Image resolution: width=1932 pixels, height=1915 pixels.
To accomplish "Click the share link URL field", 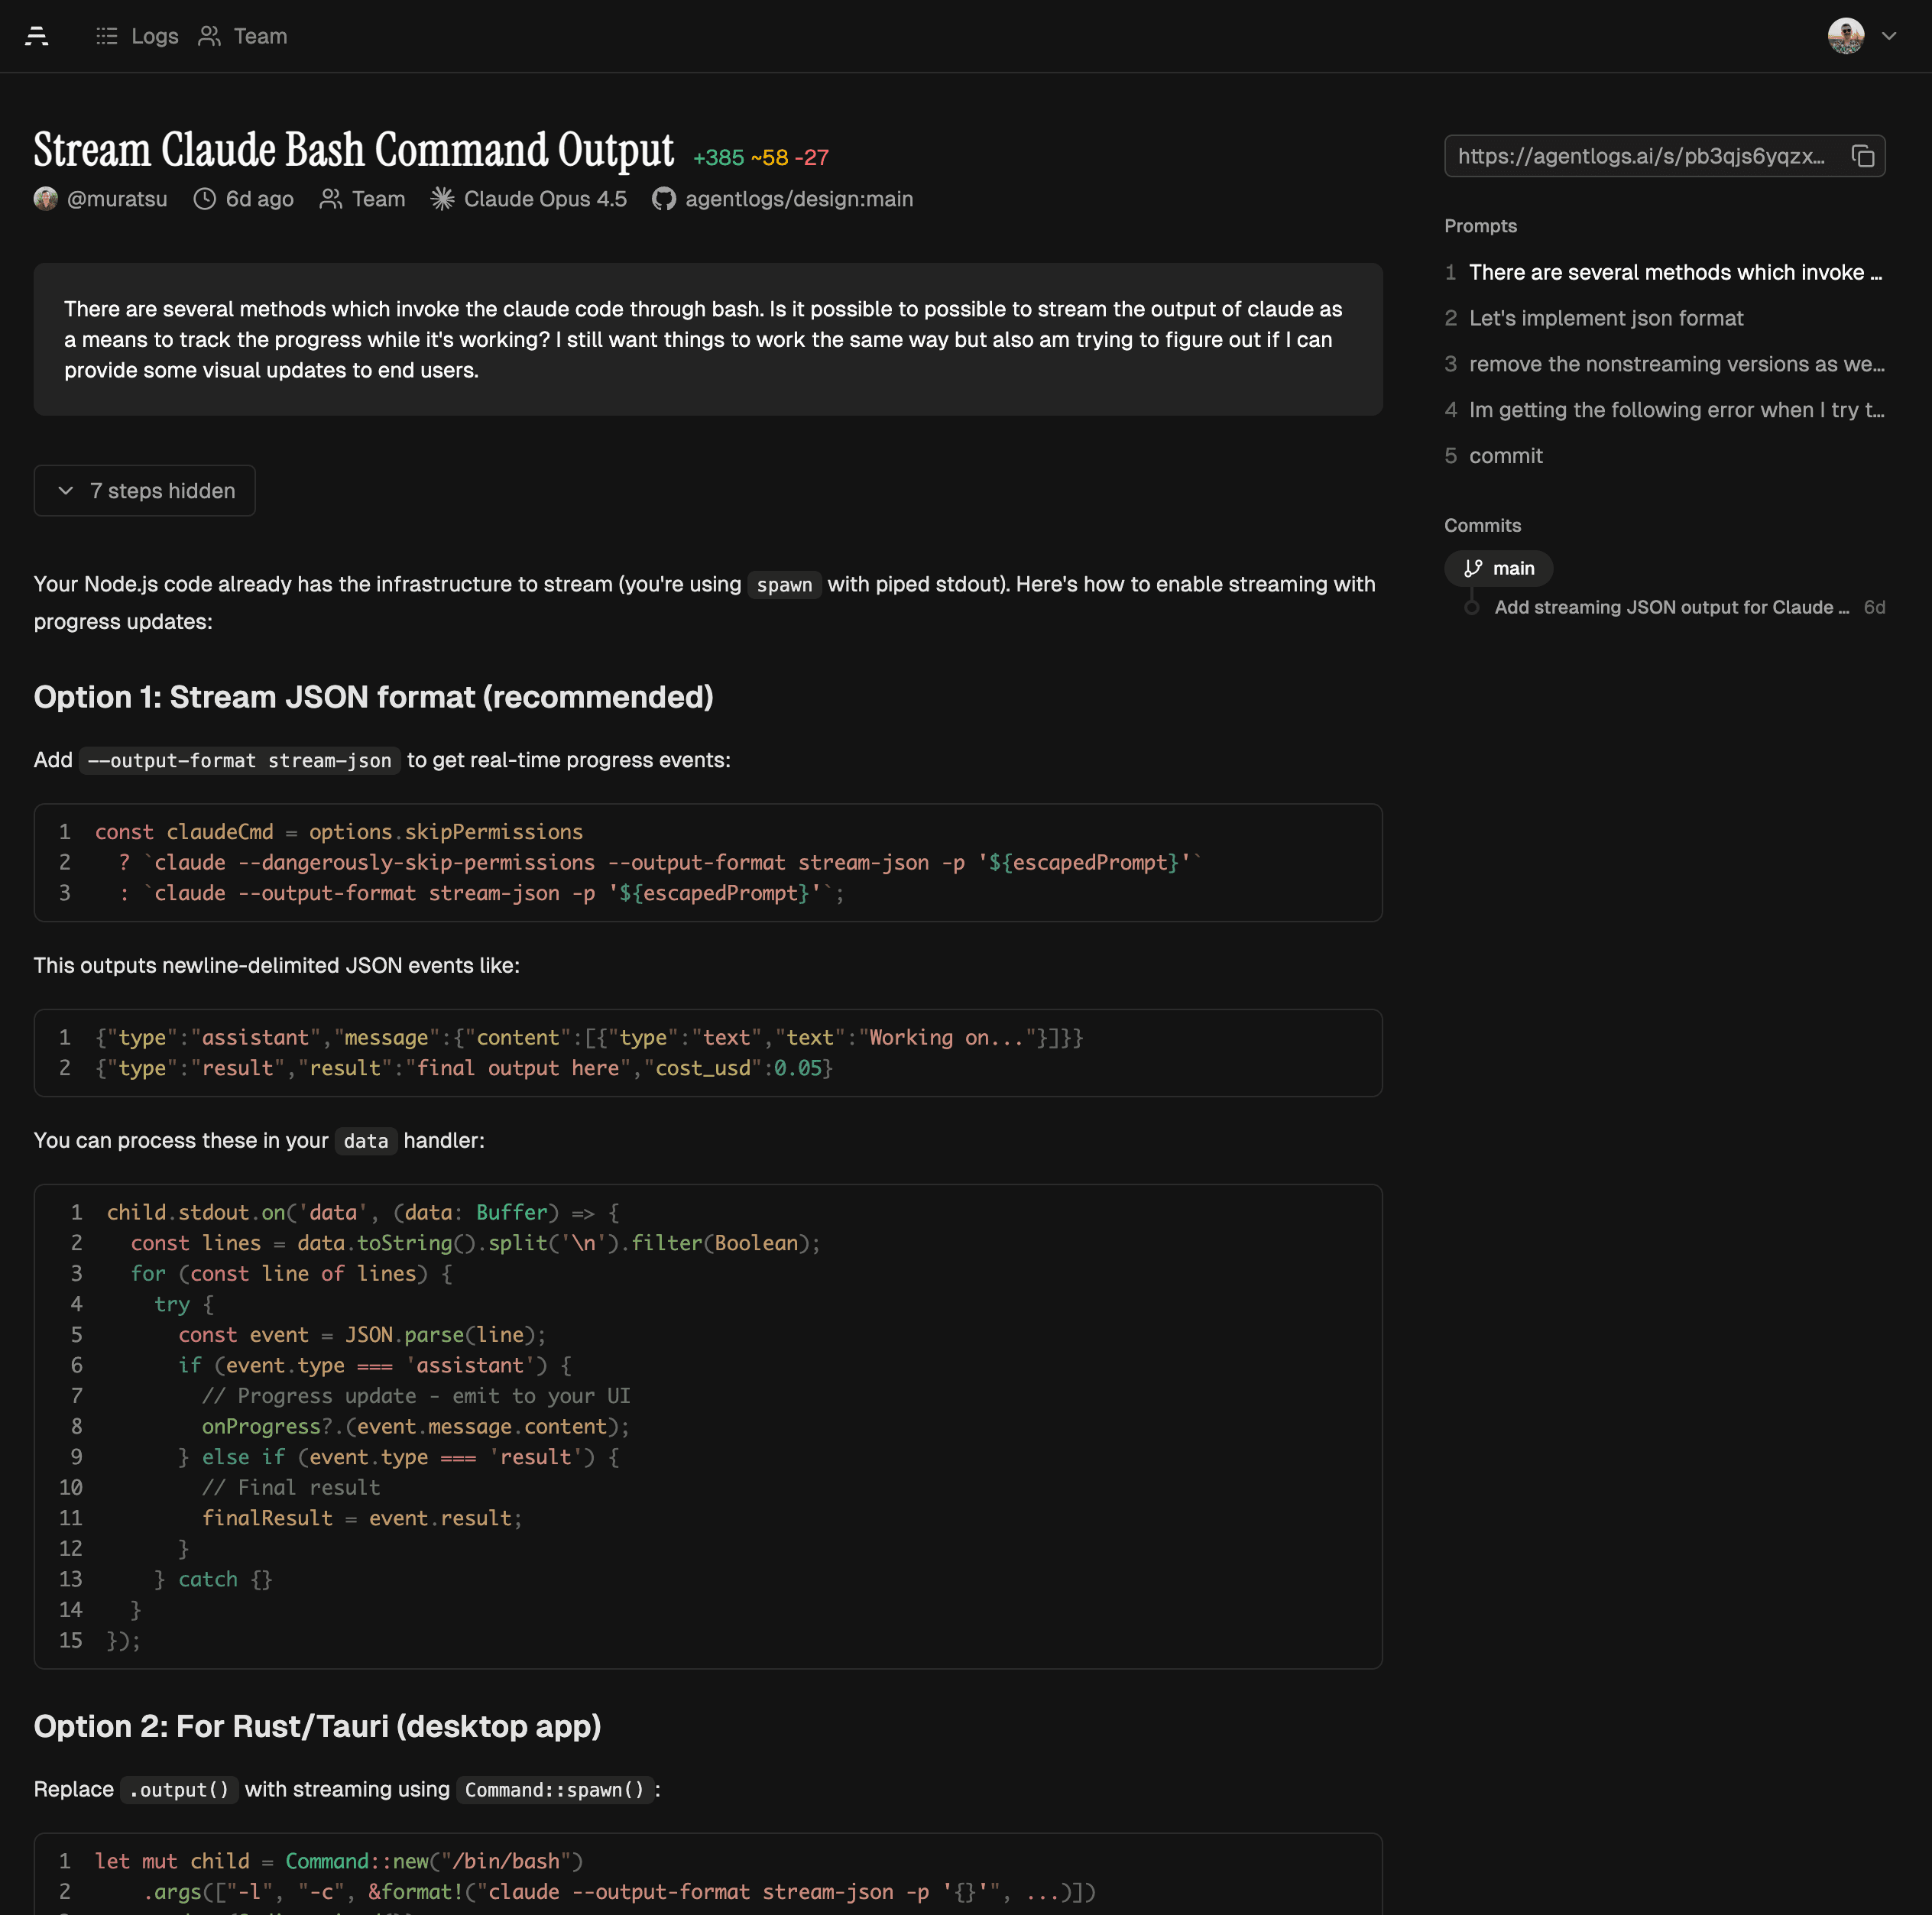I will pos(1640,156).
